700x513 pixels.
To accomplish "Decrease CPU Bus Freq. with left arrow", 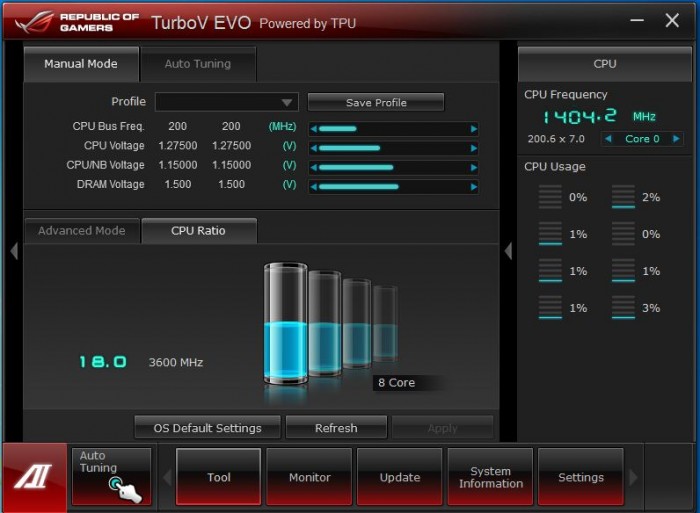I will (x=313, y=129).
